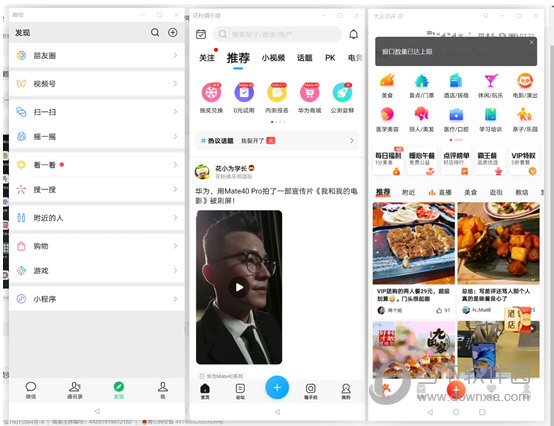Open VIP团购 food photo card

pyautogui.click(x=414, y=243)
